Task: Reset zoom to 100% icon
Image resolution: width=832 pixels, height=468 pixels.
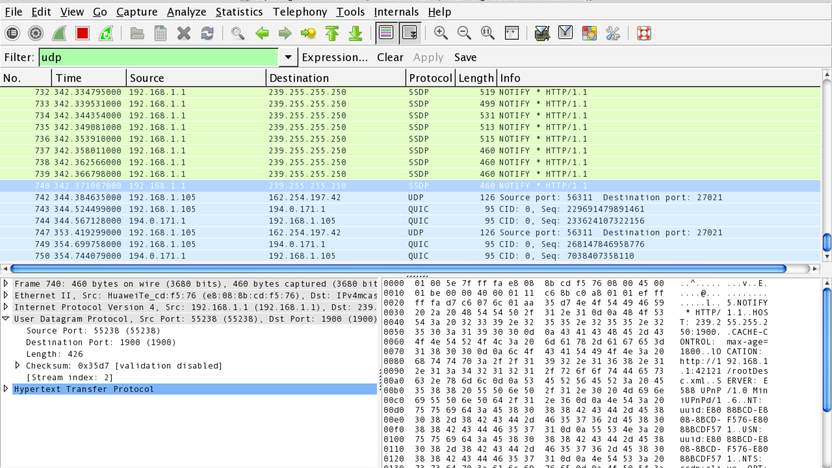Action: click(488, 33)
